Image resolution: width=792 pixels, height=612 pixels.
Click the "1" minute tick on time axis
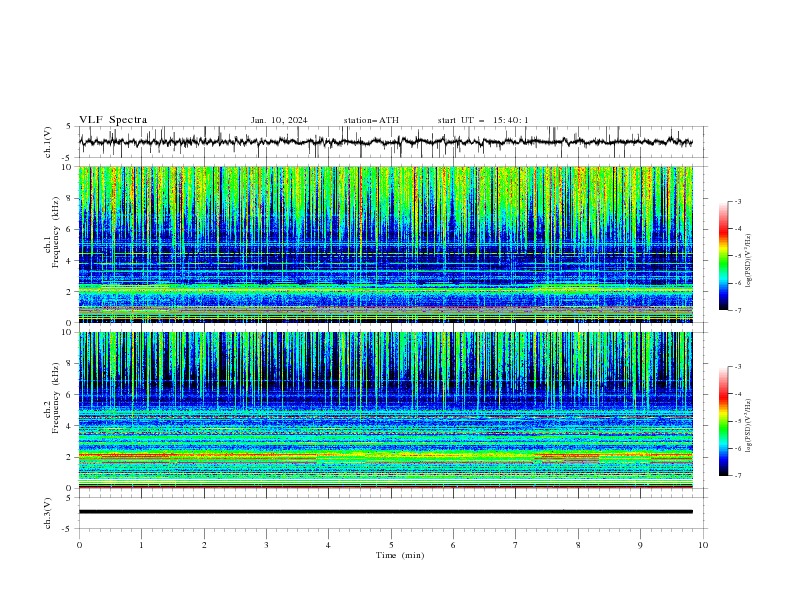tap(141, 545)
